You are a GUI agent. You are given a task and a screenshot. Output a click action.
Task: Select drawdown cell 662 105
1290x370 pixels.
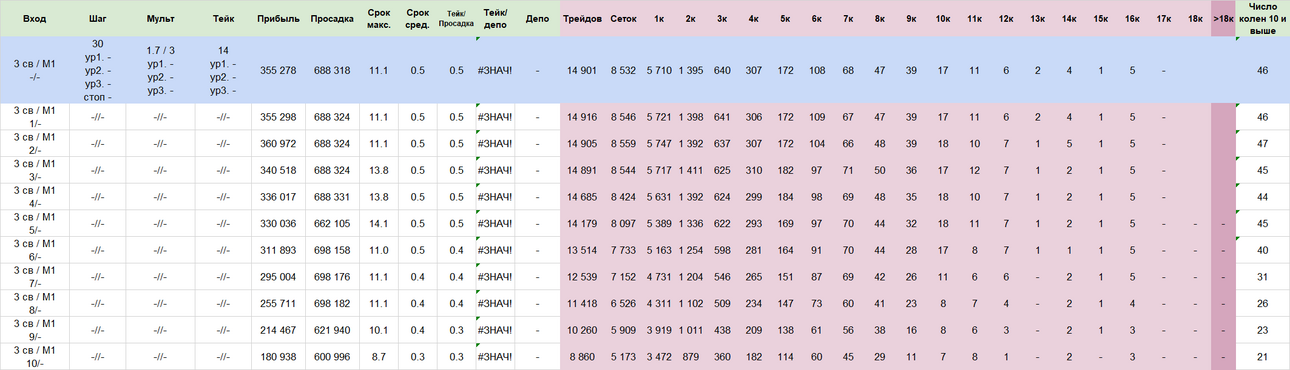click(x=331, y=224)
